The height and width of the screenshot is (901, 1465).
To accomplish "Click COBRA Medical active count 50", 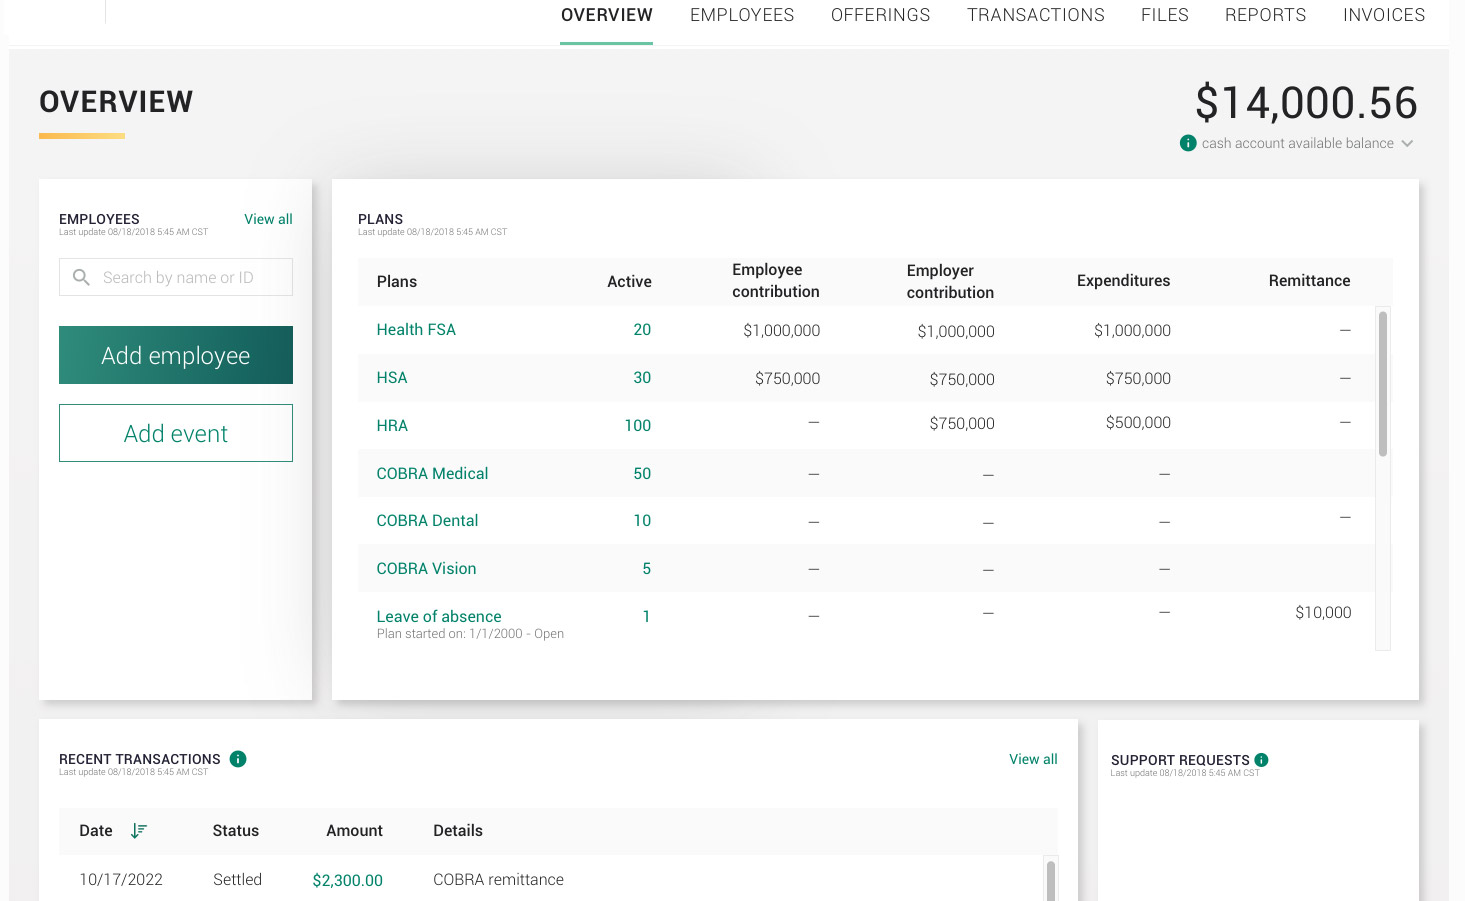I will (642, 473).
